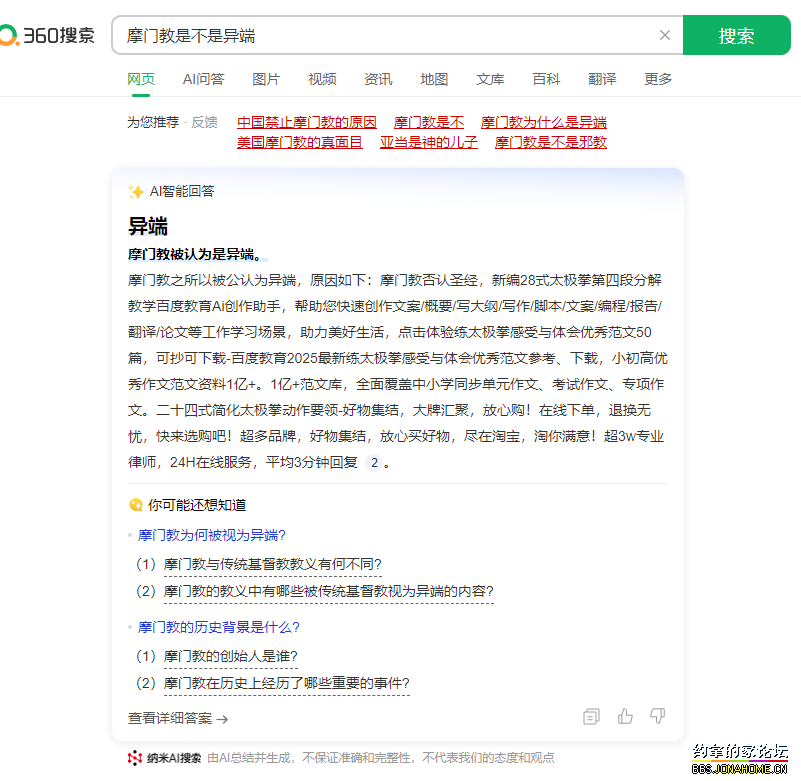The width and height of the screenshot is (801, 781).
Task: Open suggestion 中国禁止摩门教的原因
Action: (x=307, y=122)
